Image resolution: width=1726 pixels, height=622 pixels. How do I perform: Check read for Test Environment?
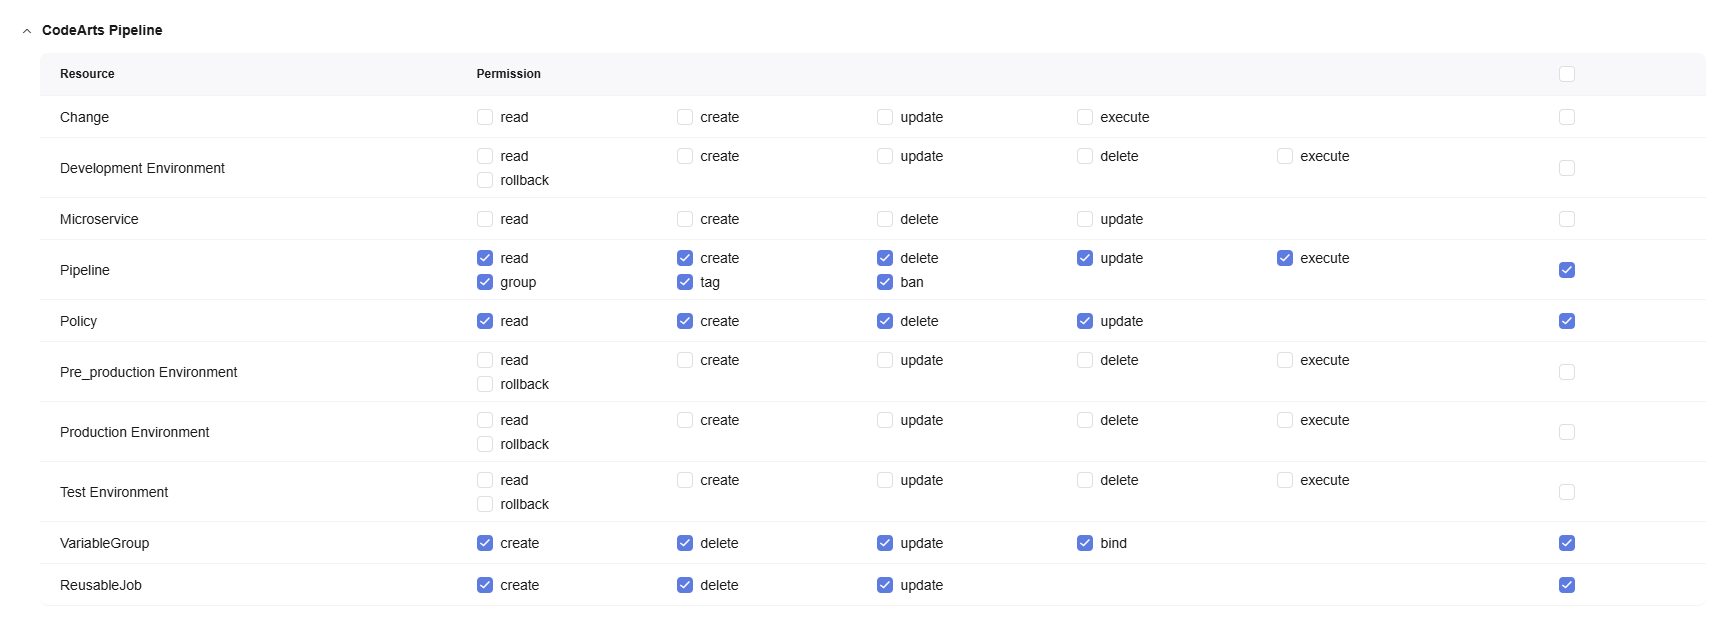485,480
